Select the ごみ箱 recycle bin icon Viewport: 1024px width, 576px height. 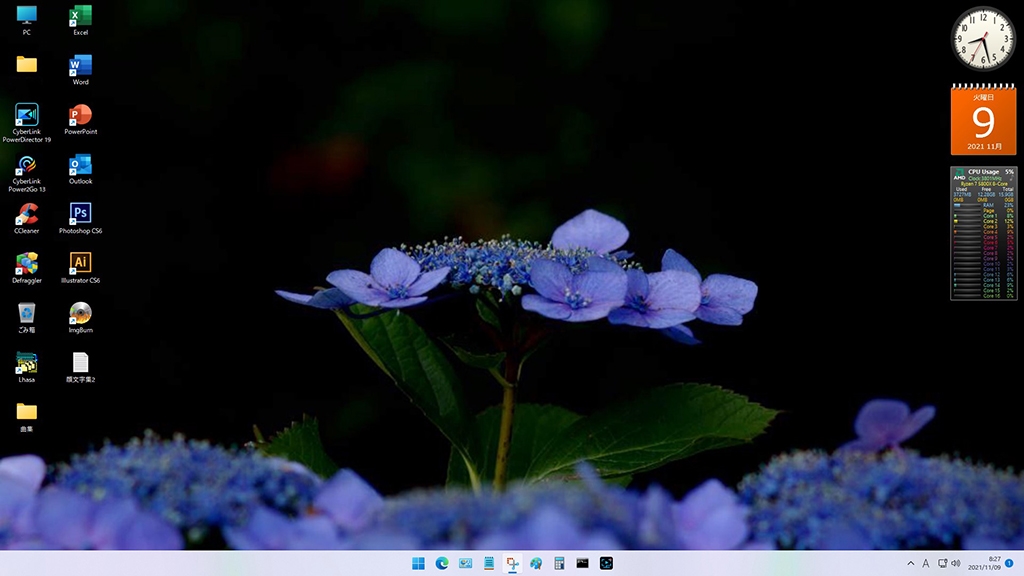tap(27, 318)
